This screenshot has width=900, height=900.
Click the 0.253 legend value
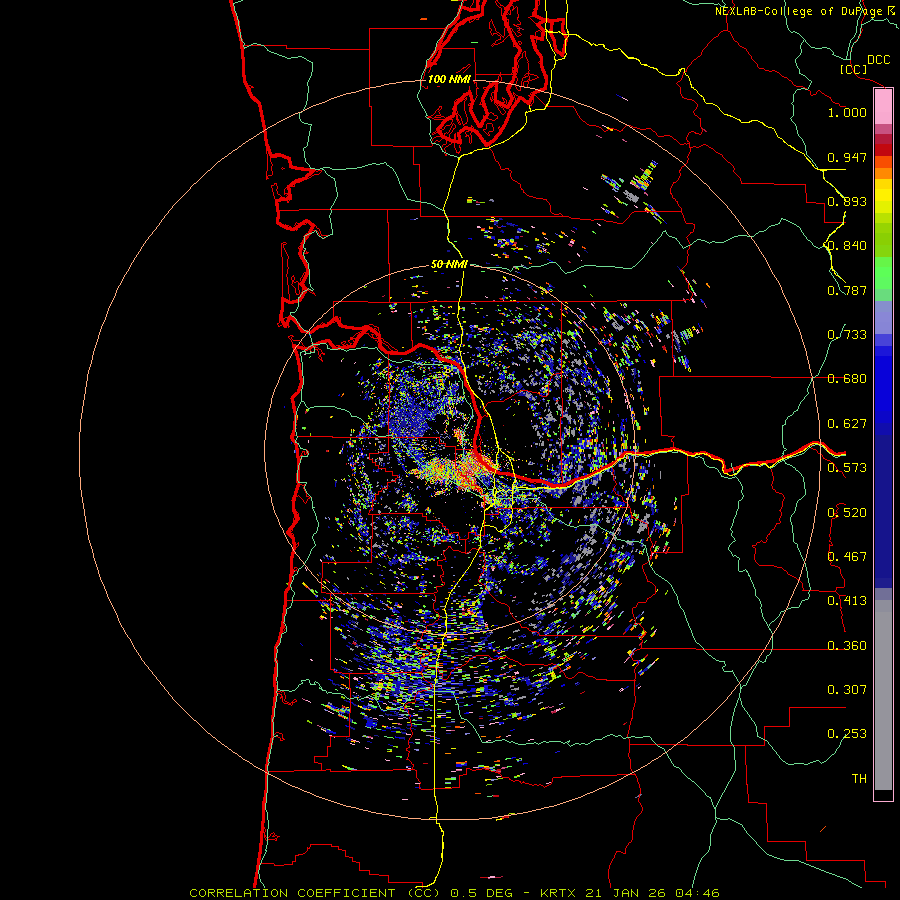pyautogui.click(x=847, y=734)
